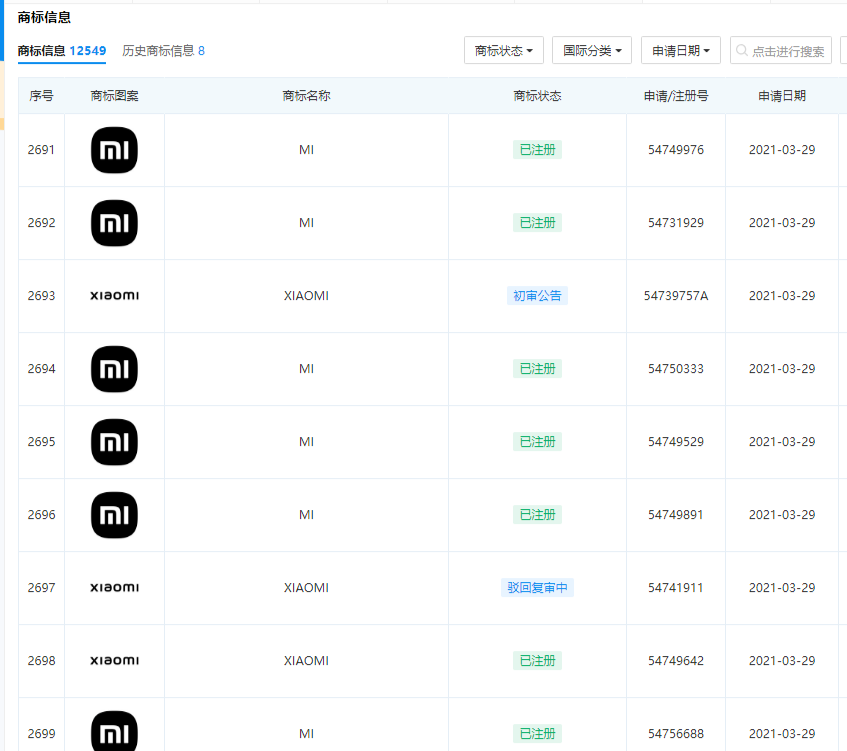Click date 2021-03-29 in row 2696
Viewport: 847px width, 751px height.
coord(782,514)
